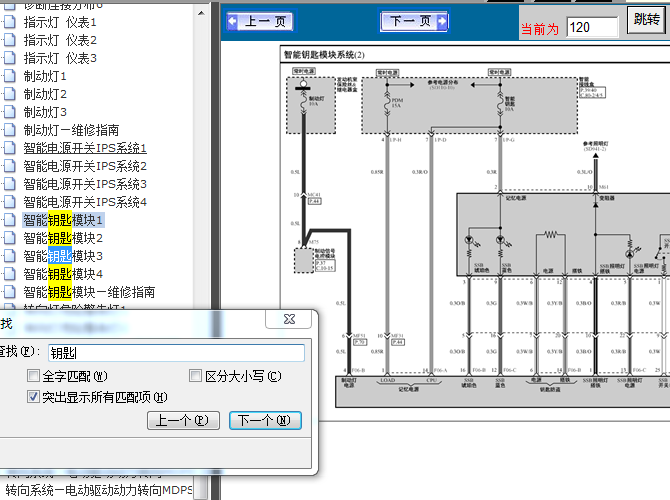This screenshot has height=500, width=670.
Task: Open 转向系统一电动驱动动力转向MDPS entry
Action: point(99,490)
